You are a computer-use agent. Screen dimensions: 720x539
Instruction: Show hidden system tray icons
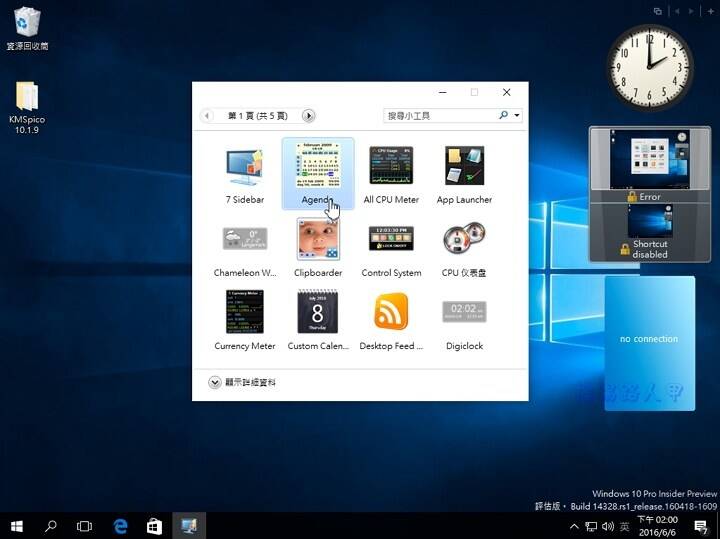click(x=574, y=527)
